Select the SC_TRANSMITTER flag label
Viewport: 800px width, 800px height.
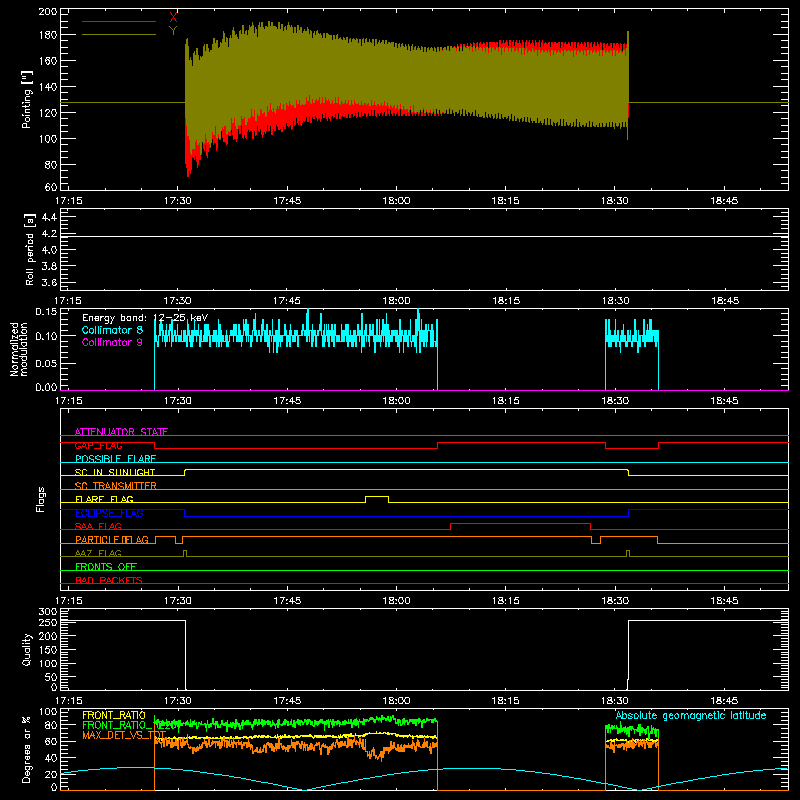click(115, 486)
